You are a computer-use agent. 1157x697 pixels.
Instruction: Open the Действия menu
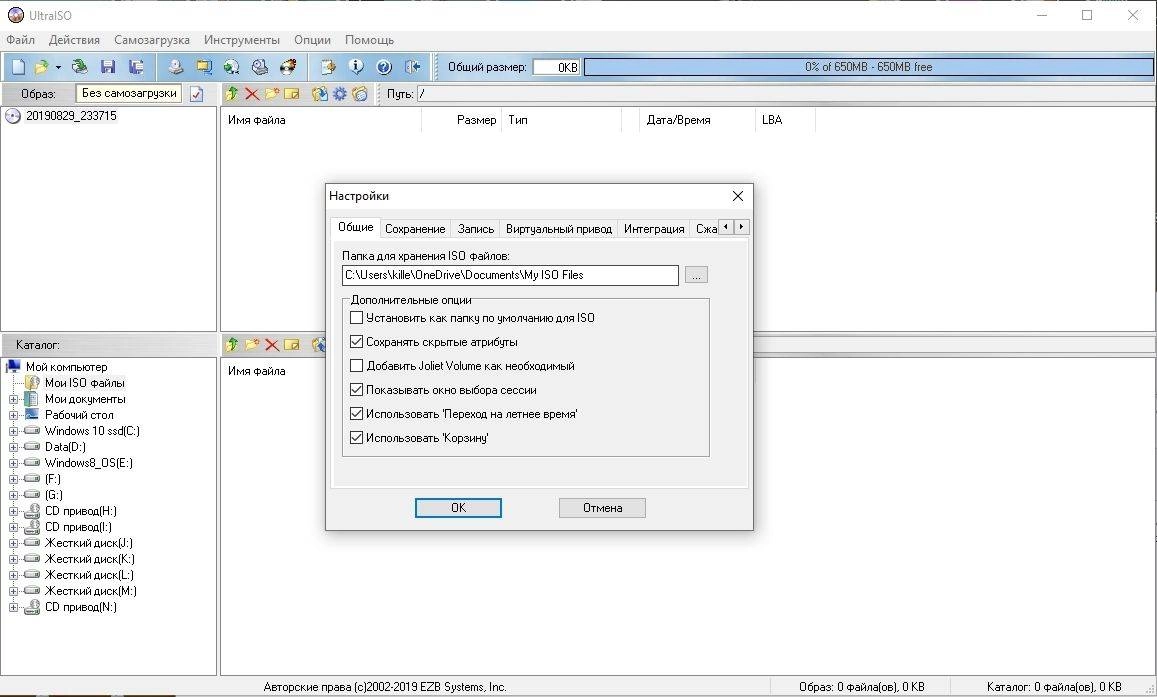pos(74,40)
